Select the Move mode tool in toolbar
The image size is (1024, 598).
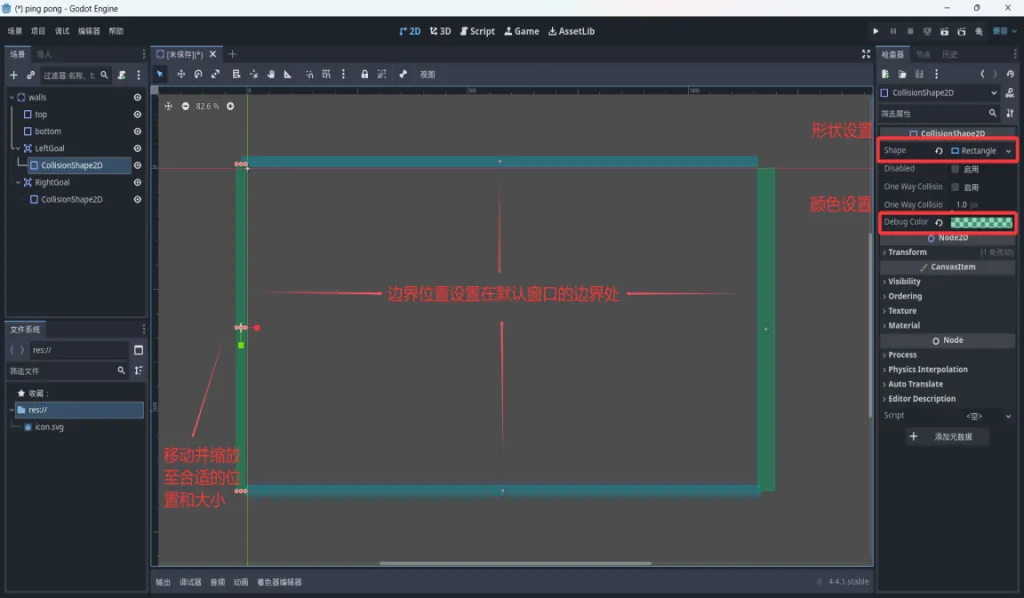(181, 74)
